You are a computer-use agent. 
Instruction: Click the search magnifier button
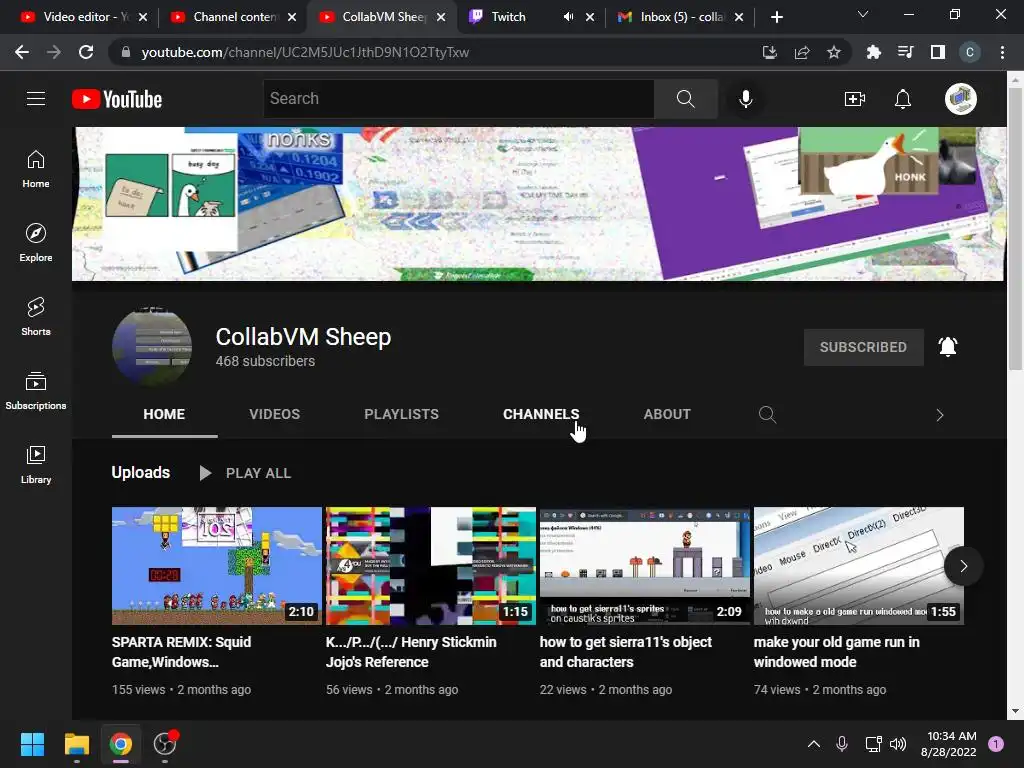tap(686, 99)
